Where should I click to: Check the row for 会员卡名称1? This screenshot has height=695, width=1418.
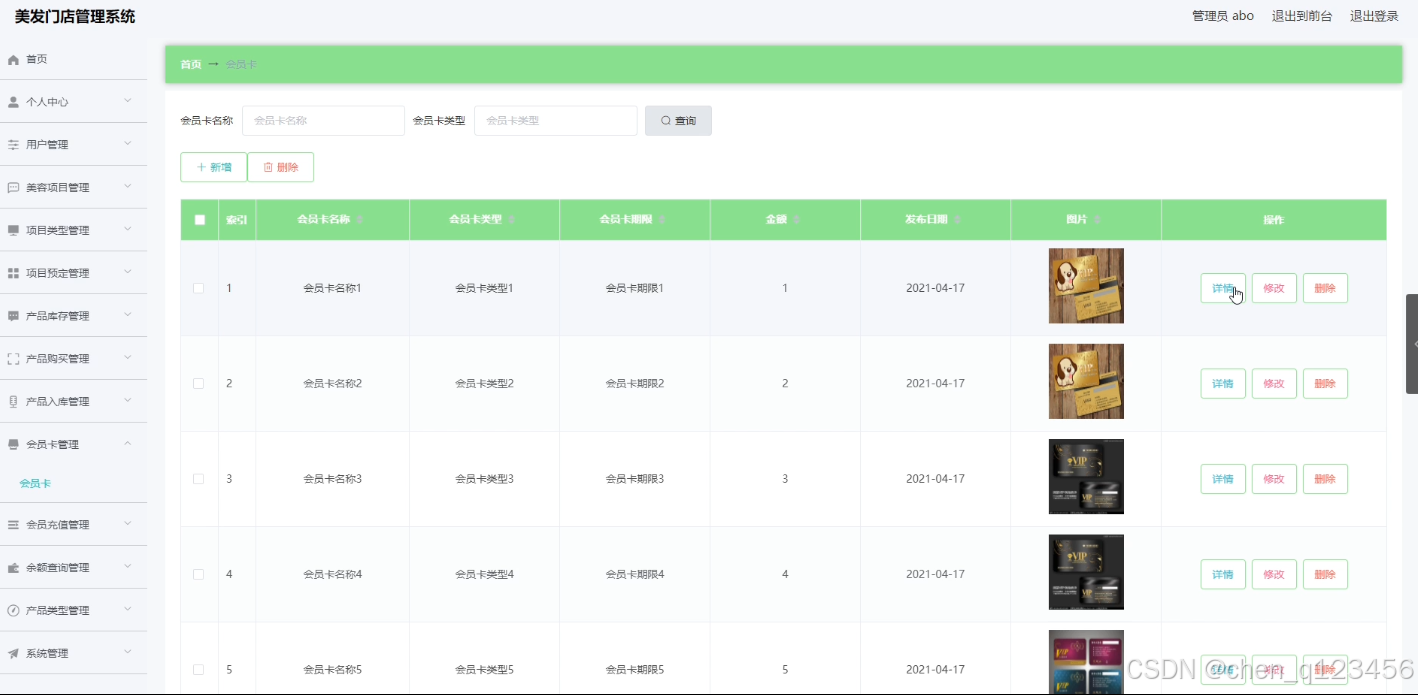(x=198, y=288)
